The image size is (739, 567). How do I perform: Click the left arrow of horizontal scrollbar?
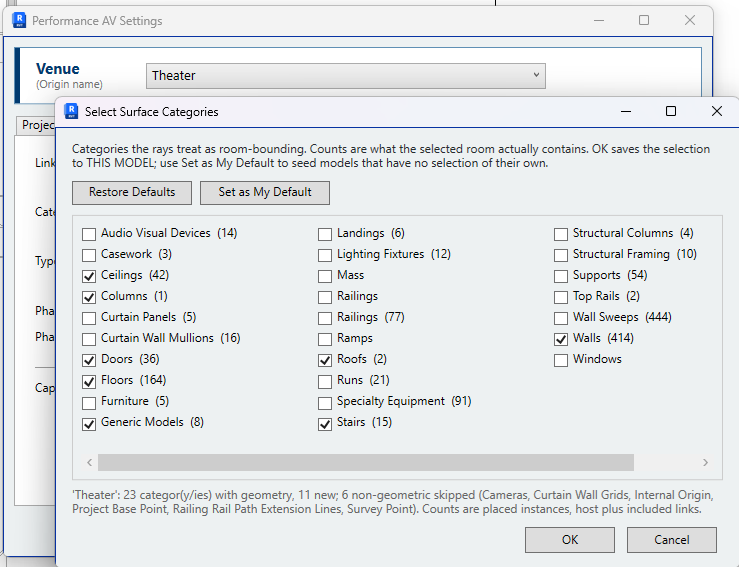[90, 462]
